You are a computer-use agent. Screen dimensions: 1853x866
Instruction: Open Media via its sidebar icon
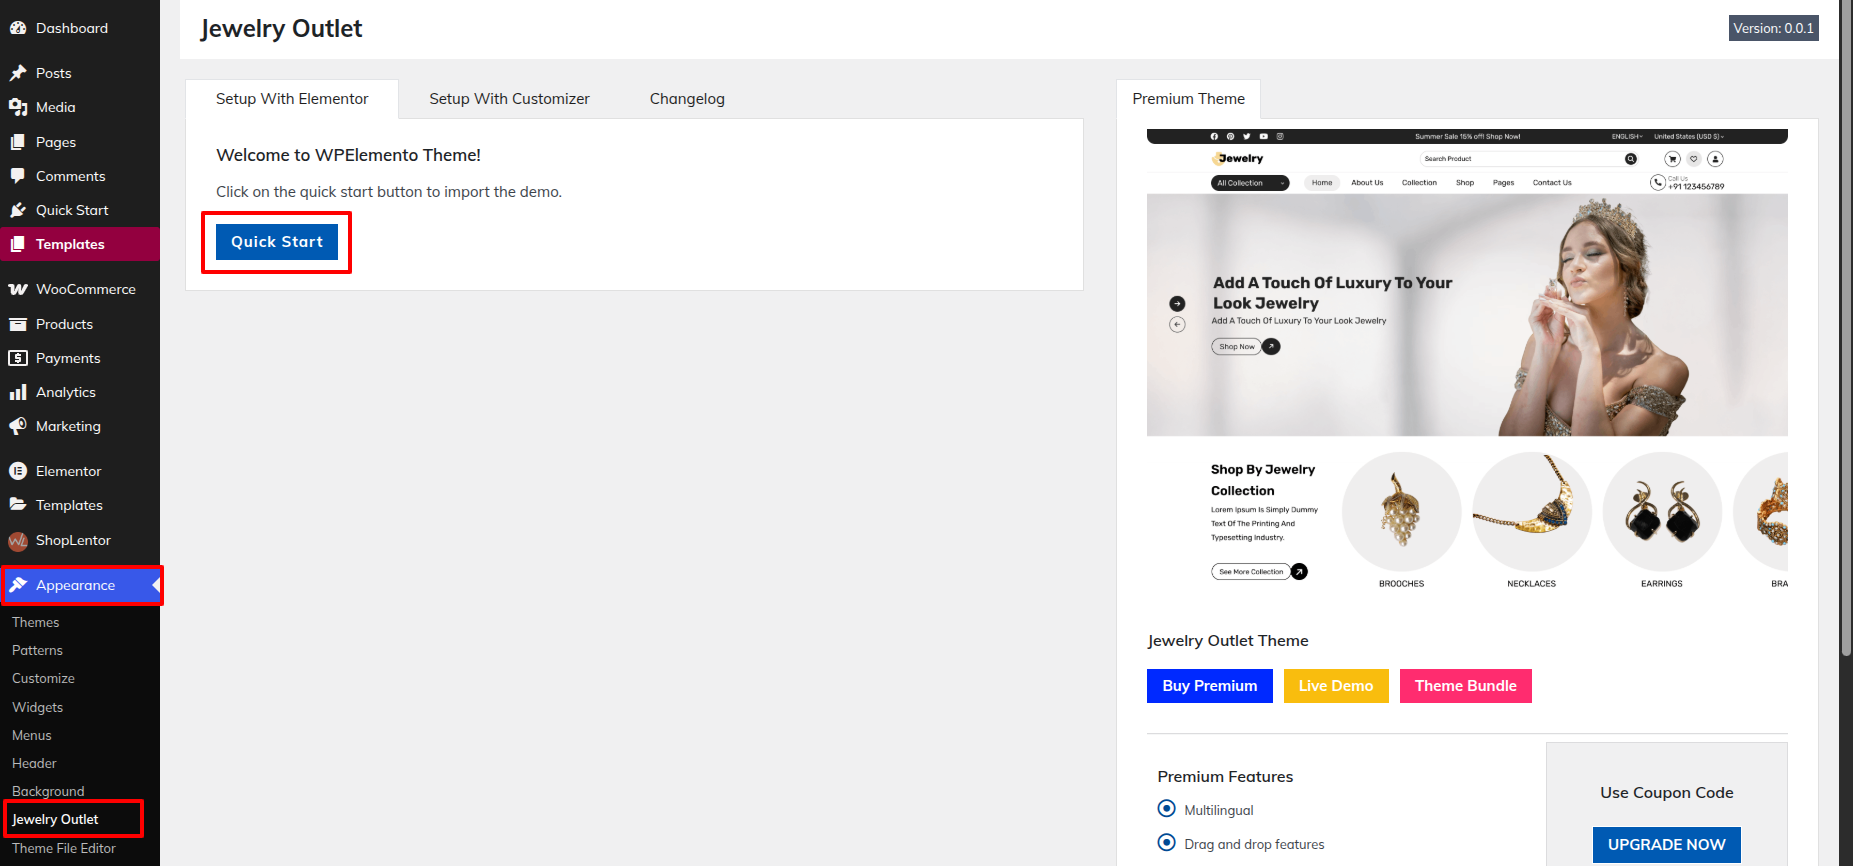pyautogui.click(x=18, y=107)
